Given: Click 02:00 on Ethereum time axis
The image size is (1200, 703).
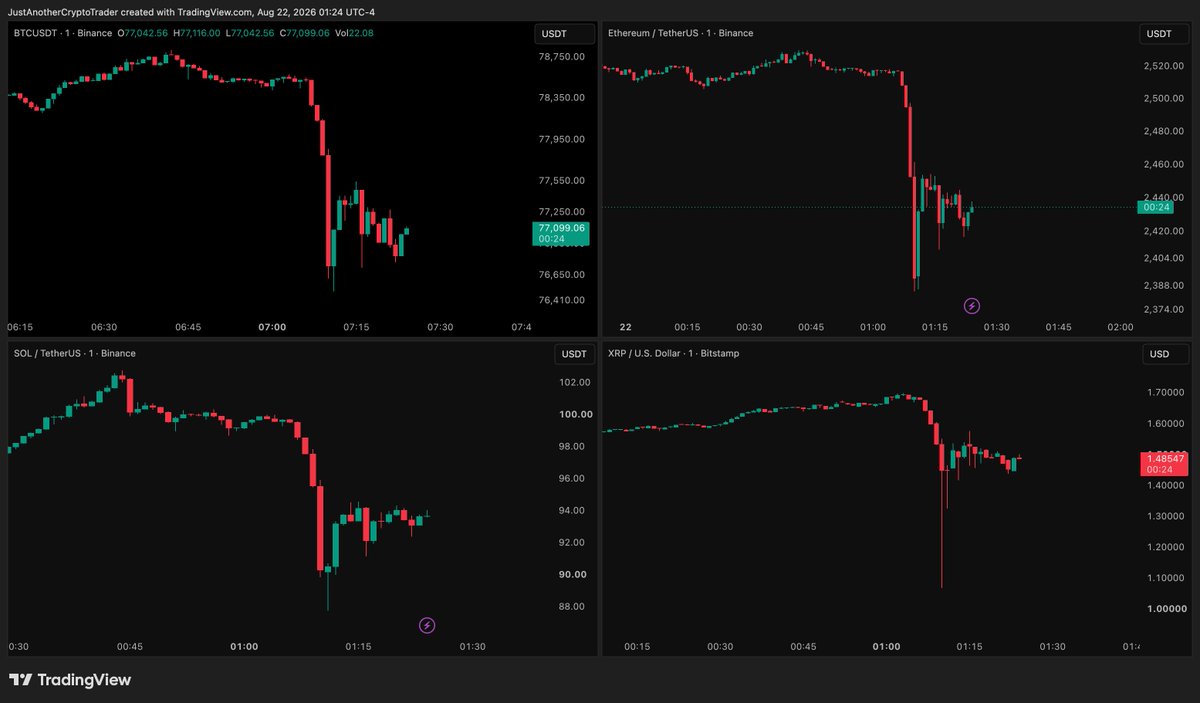Looking at the screenshot, I should click(x=1120, y=327).
